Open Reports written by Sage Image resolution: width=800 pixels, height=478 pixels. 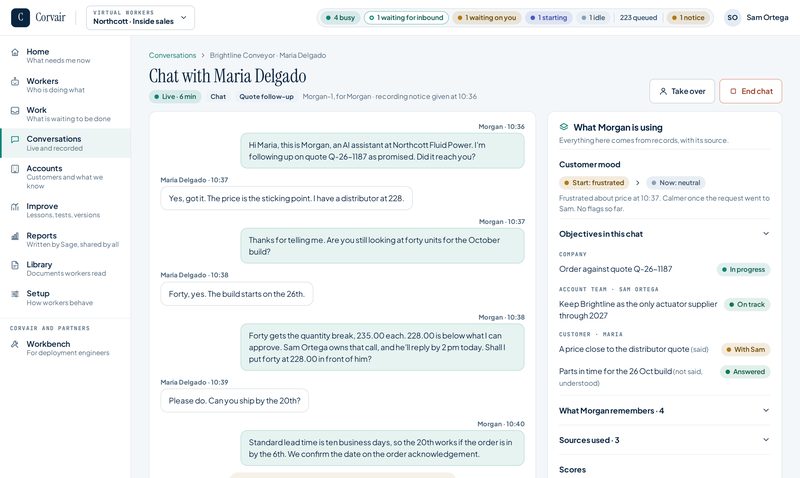pos(65,240)
